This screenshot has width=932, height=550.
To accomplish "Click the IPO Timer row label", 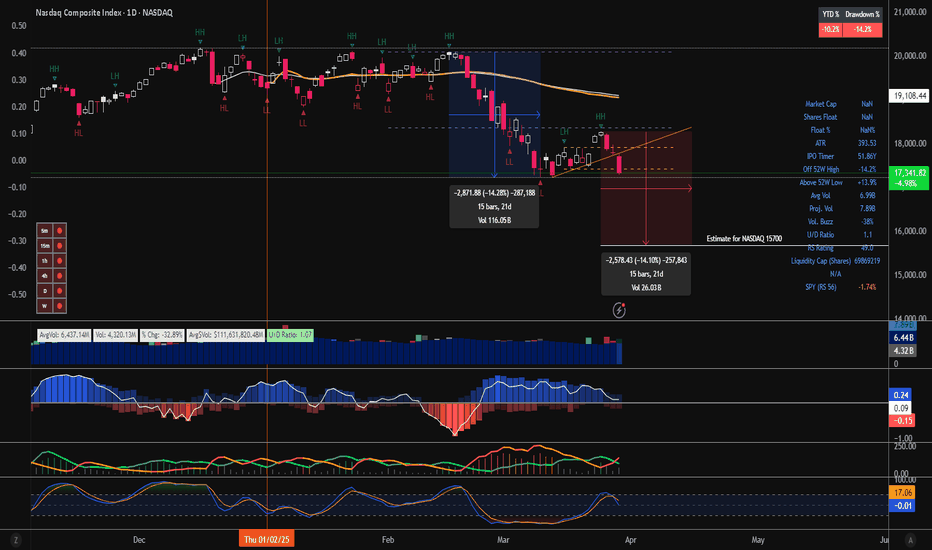I will pyautogui.click(x=820, y=156).
